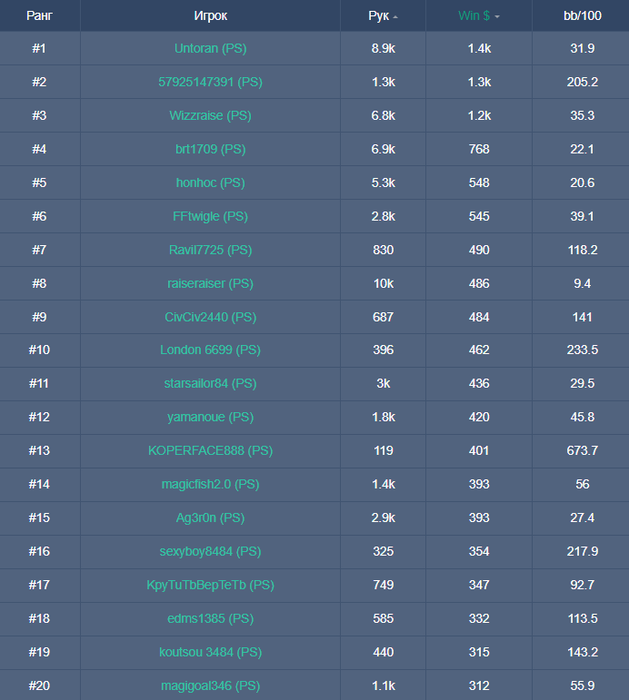The height and width of the screenshot is (700, 629).
Task: Open London 6699 (PS) profile
Action: pos(210,350)
